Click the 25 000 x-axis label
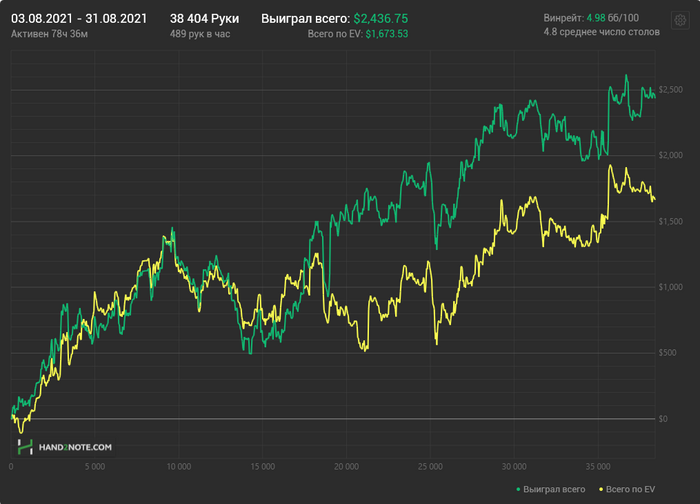The height and width of the screenshot is (504, 700). pyautogui.click(x=430, y=467)
